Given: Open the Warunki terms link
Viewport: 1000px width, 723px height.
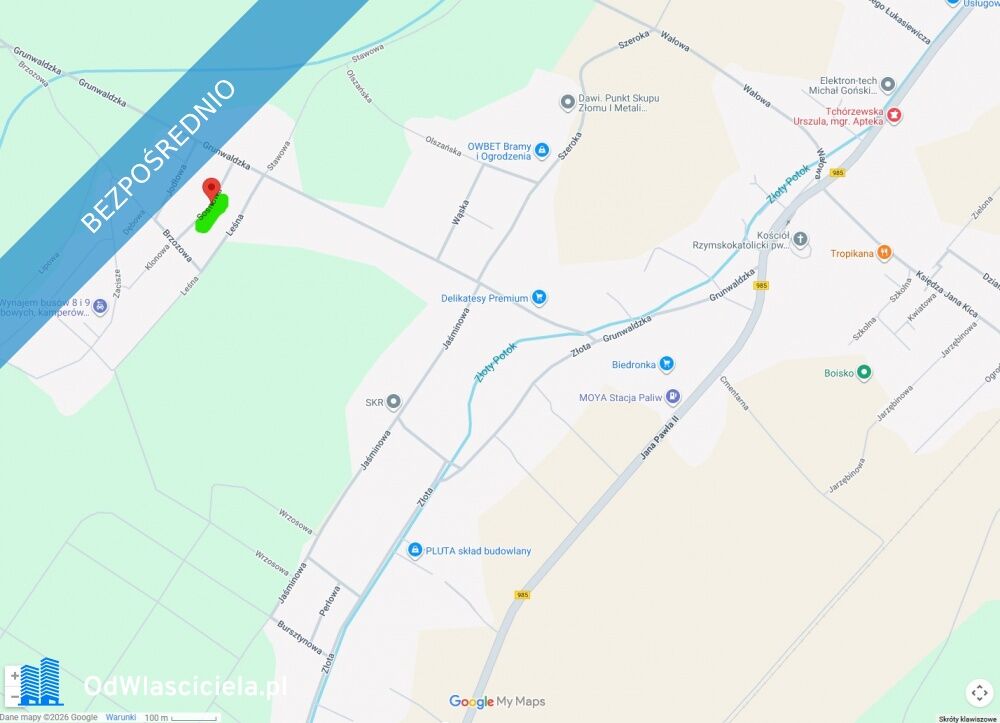Looking at the screenshot, I should (121, 717).
